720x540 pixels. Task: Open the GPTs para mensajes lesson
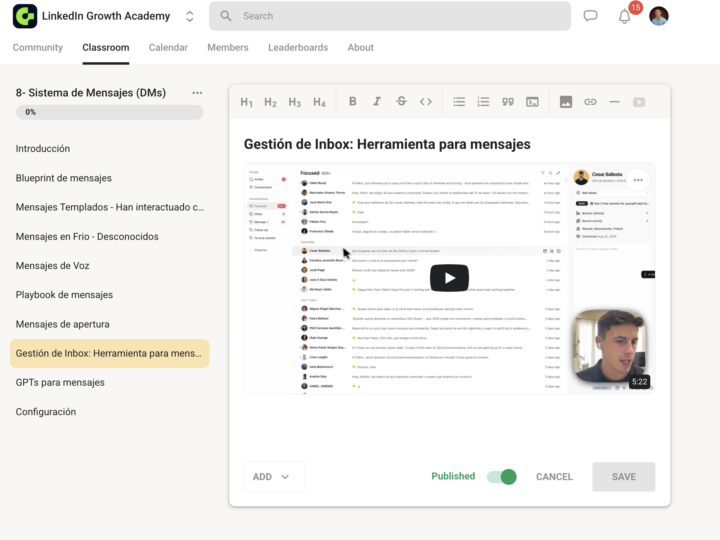click(x=60, y=382)
